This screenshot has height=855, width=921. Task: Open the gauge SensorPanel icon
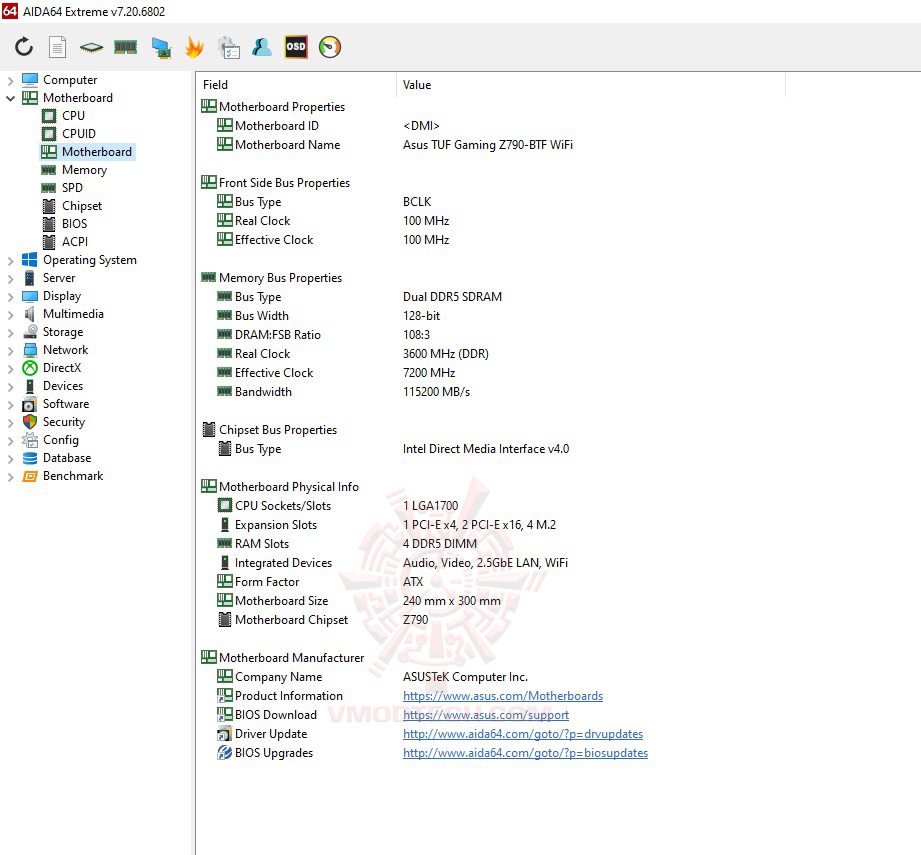(x=330, y=47)
